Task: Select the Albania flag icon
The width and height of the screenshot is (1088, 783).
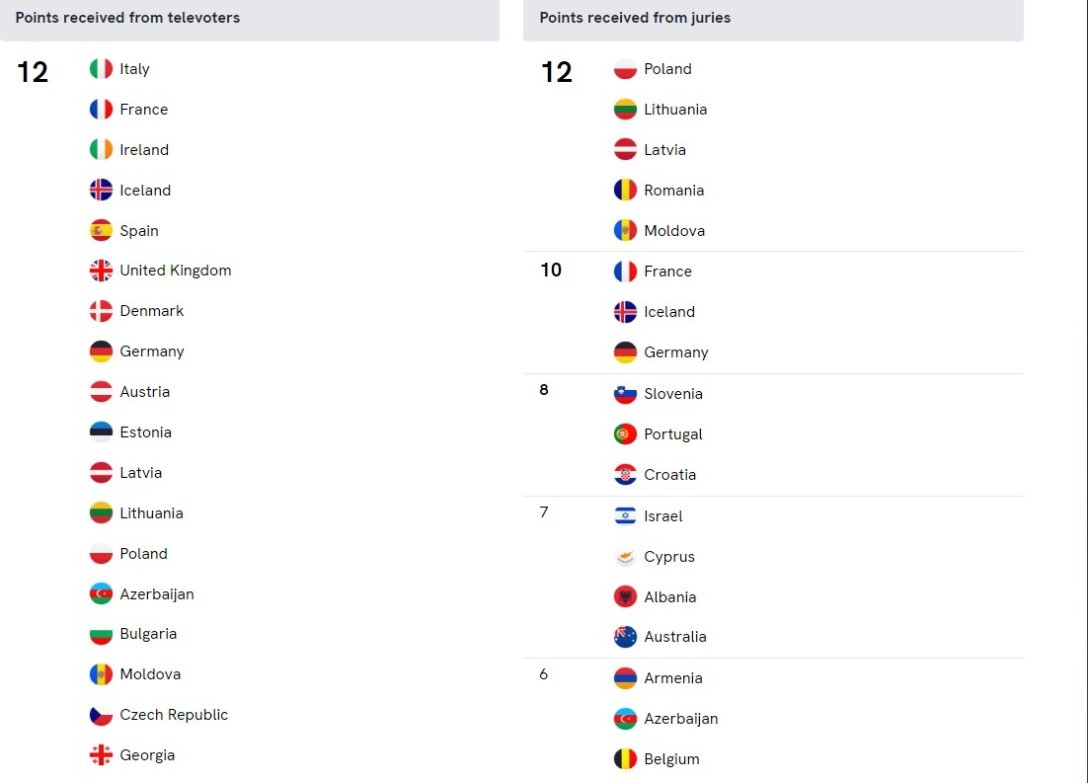Action: [x=625, y=597]
